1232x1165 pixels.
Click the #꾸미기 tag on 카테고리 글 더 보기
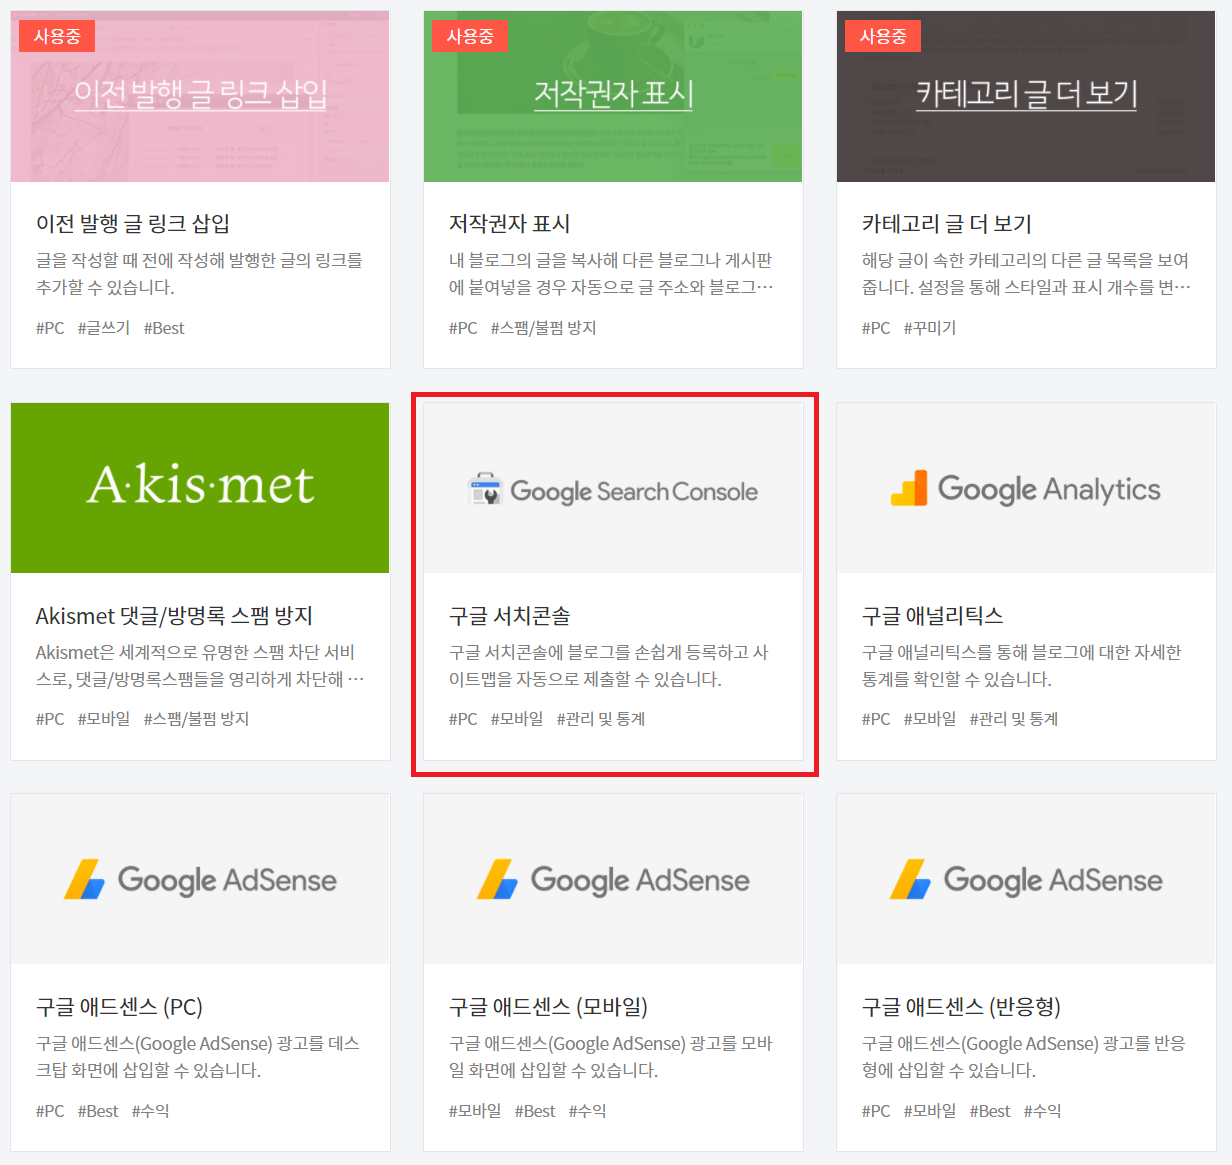[x=930, y=328]
